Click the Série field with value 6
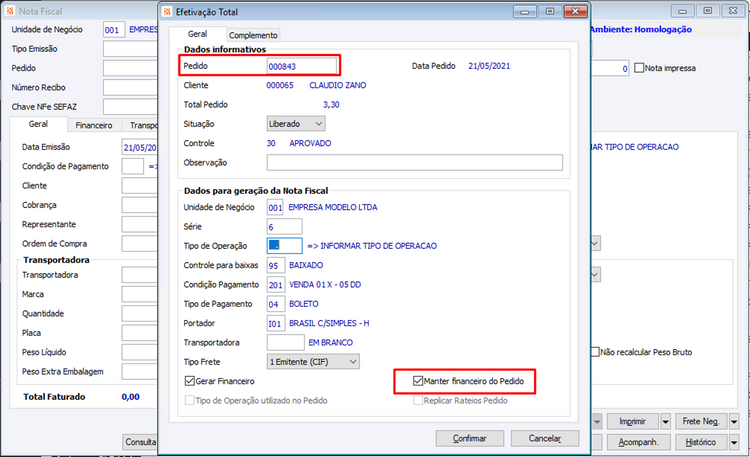Screen dimensions: 750x457 point(285,227)
